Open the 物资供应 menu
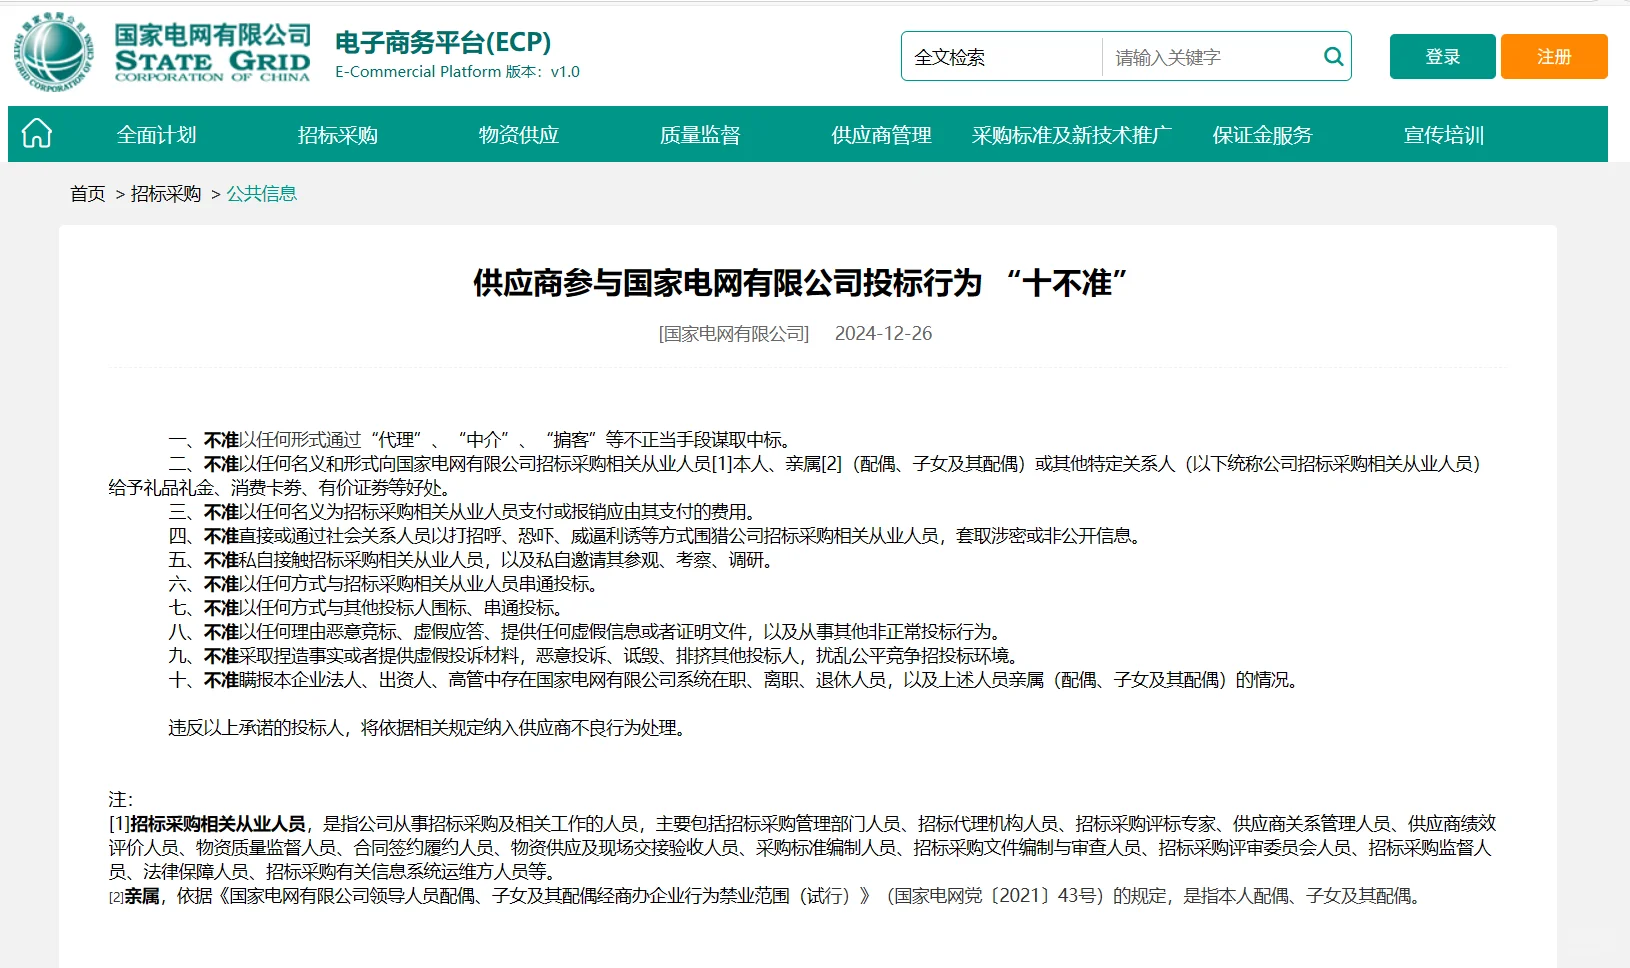Image resolution: width=1630 pixels, height=968 pixels. click(x=518, y=134)
